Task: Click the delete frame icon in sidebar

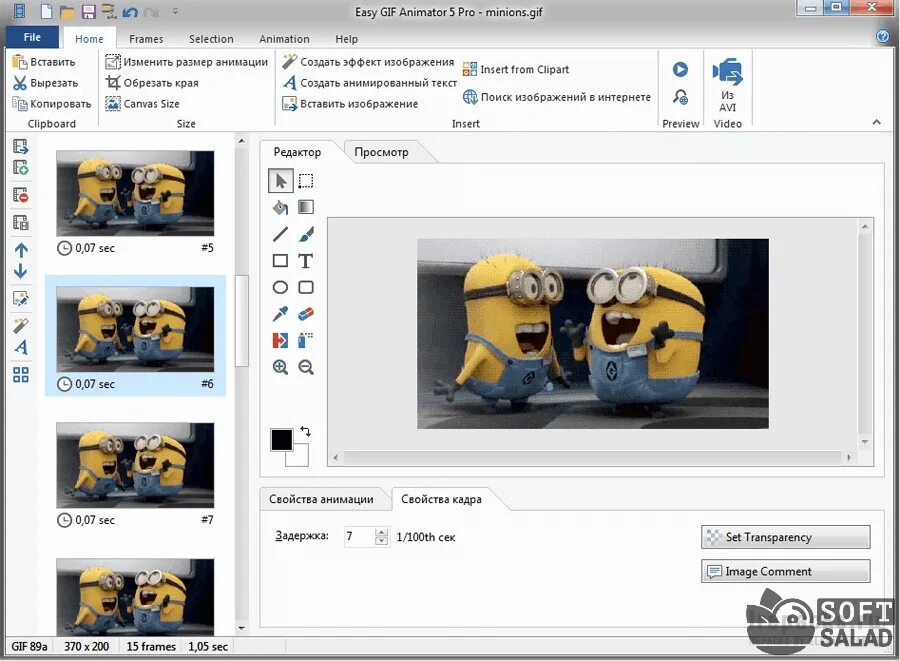Action: click(21, 195)
